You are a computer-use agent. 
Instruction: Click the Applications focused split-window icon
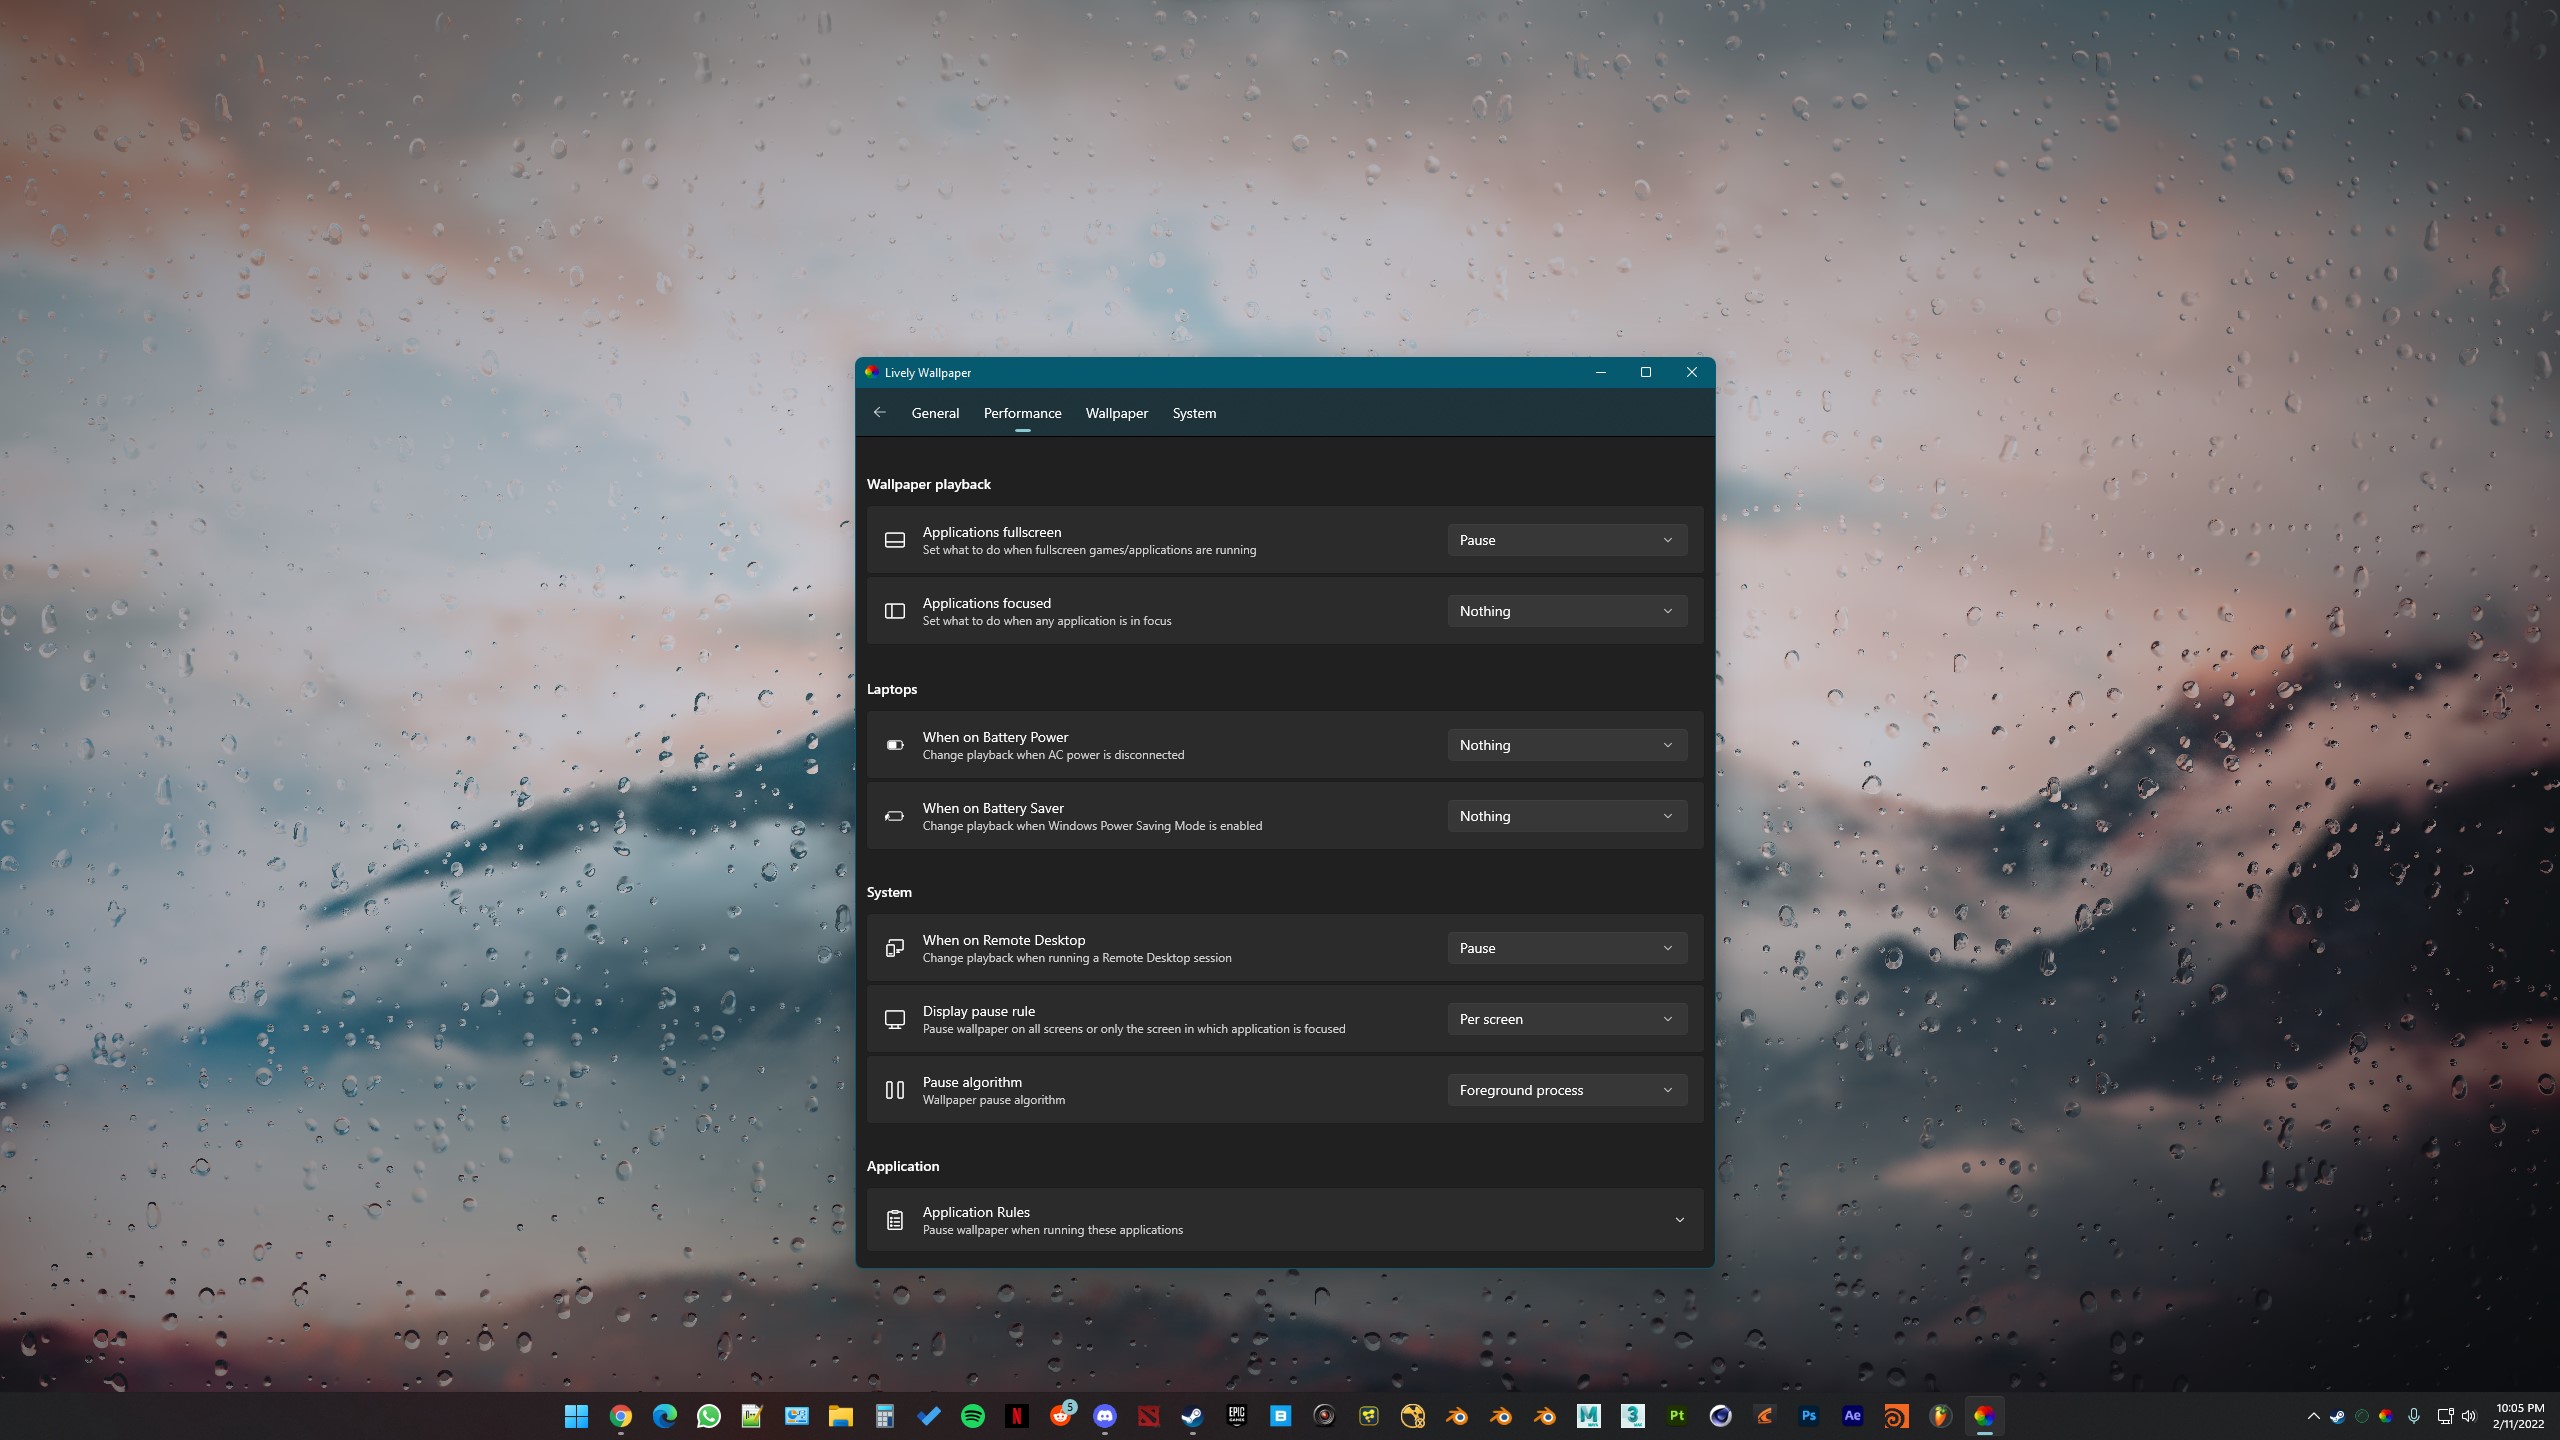click(894, 610)
